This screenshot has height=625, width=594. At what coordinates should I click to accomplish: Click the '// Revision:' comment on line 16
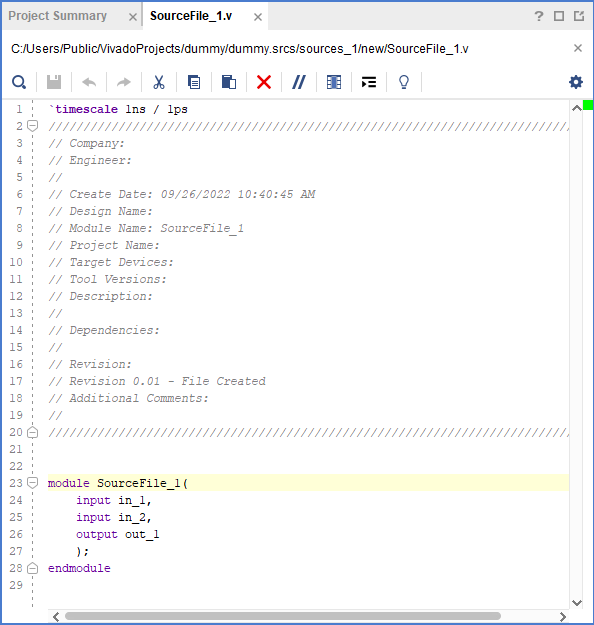[90, 364]
